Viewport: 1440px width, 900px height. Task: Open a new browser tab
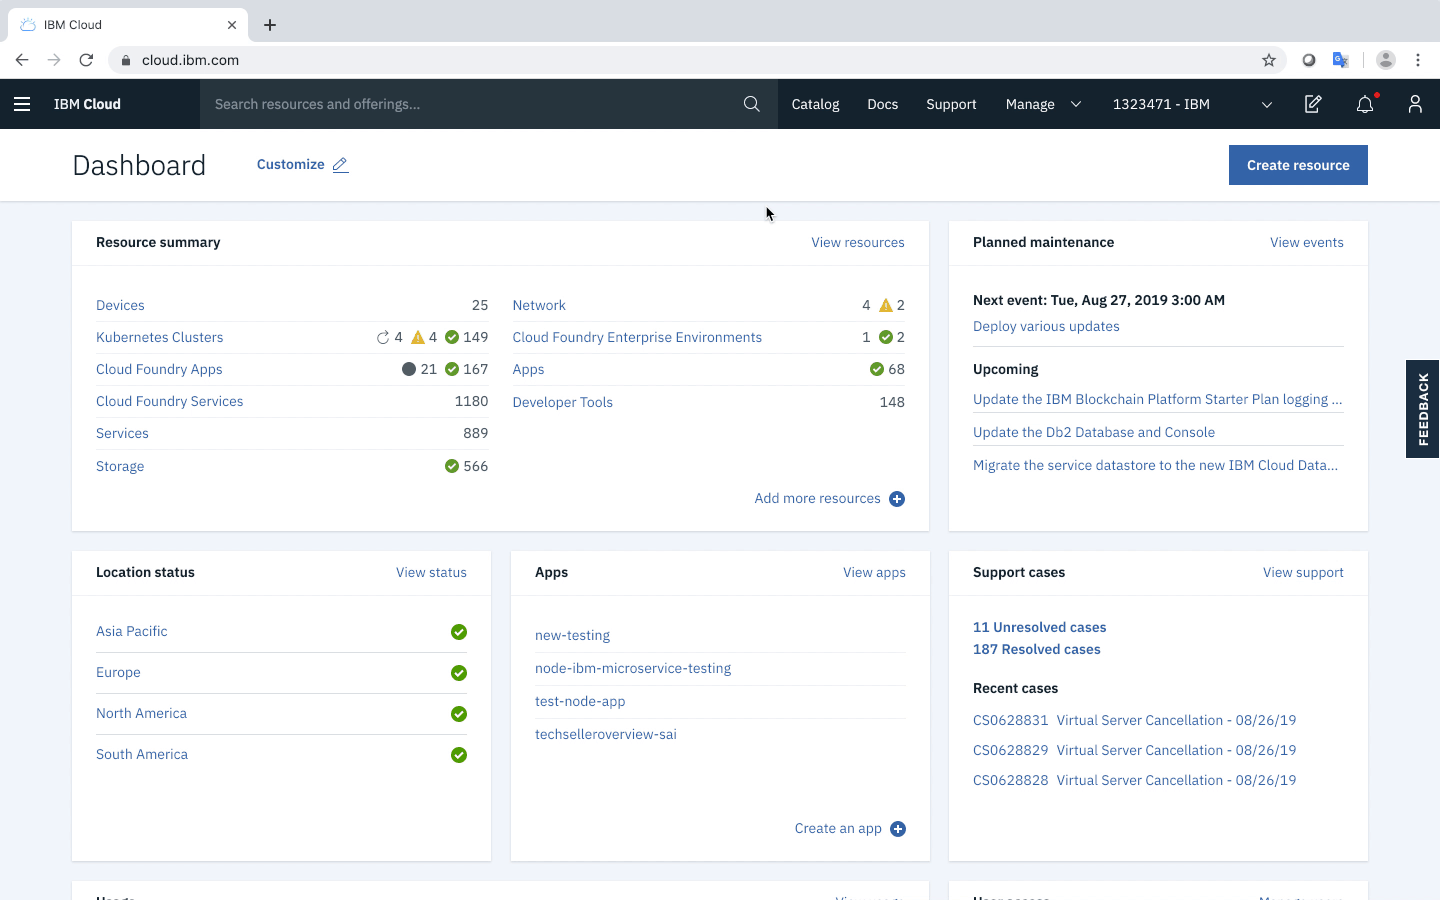pos(270,25)
